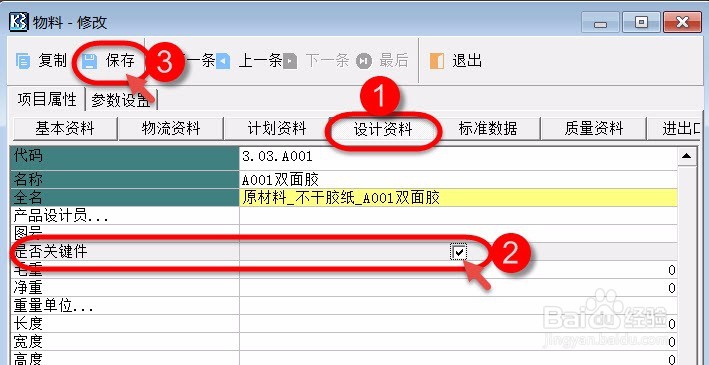The height and width of the screenshot is (365, 709).
Task: Click the scrollbar up arrow
Action: [x=687, y=156]
